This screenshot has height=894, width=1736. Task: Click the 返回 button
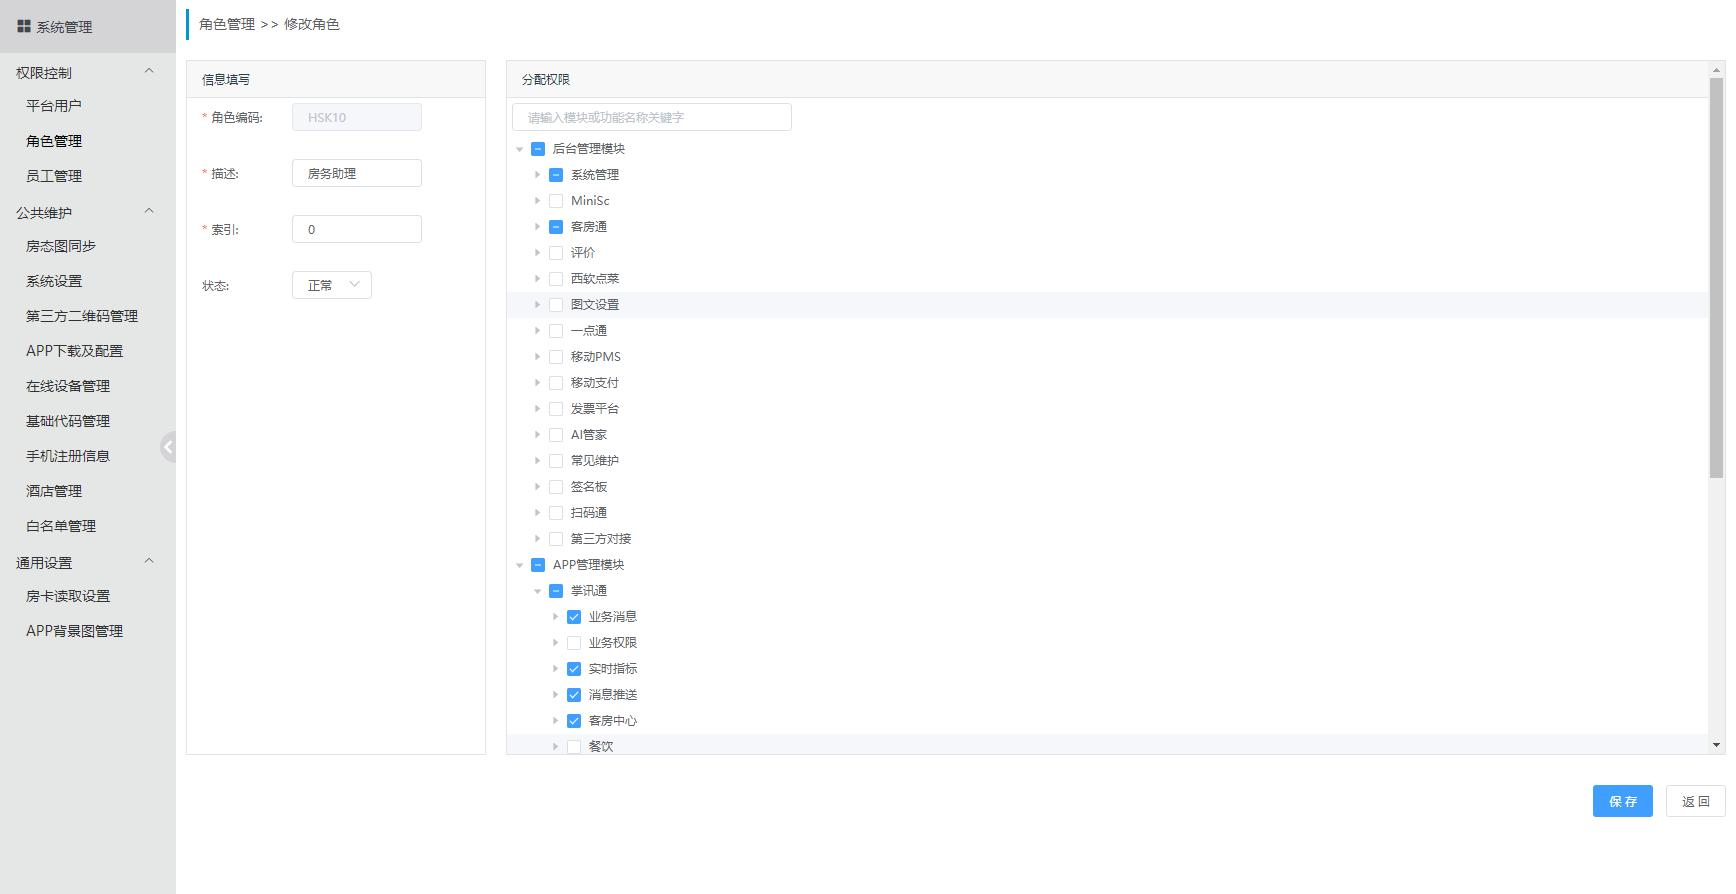pyautogui.click(x=1696, y=801)
